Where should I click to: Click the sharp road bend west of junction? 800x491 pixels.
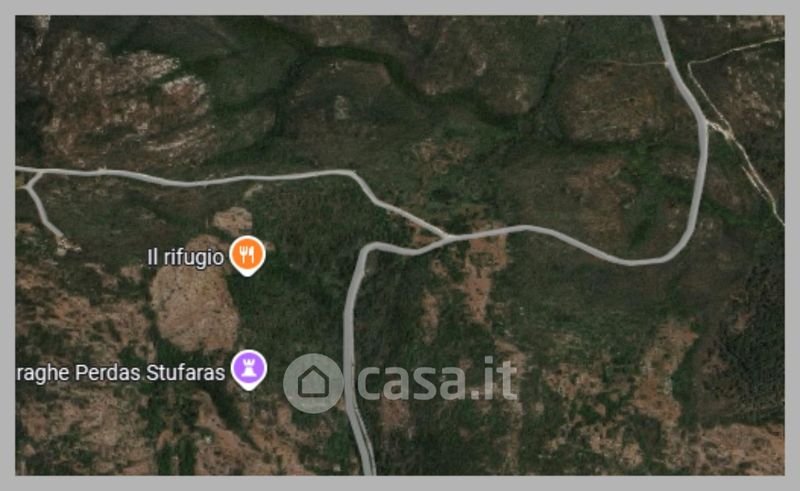click(365, 251)
